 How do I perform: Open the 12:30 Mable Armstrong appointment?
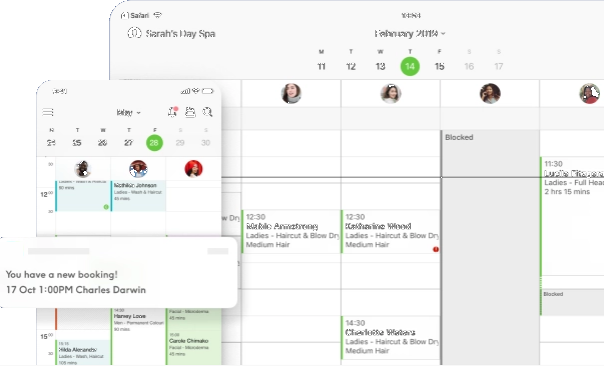[x=291, y=231]
